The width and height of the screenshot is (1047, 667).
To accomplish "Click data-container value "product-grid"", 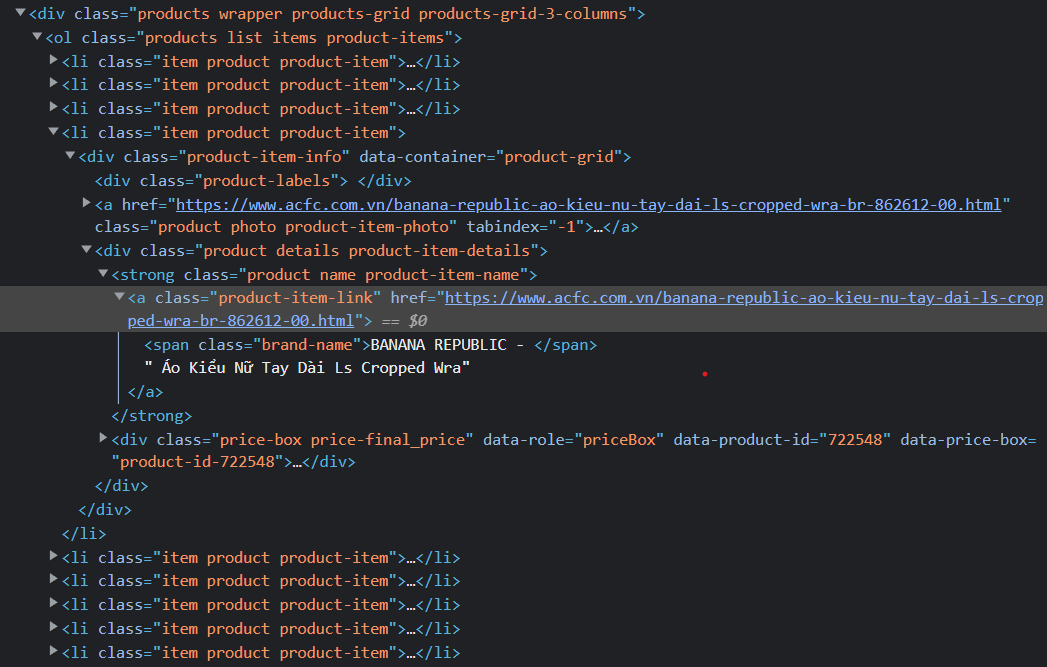I will click(x=558, y=157).
